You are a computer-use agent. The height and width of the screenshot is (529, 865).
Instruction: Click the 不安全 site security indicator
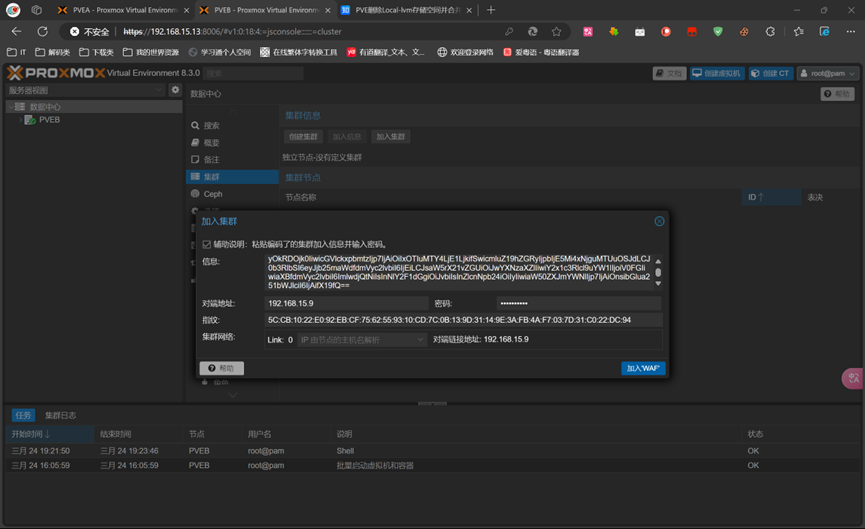(90, 32)
